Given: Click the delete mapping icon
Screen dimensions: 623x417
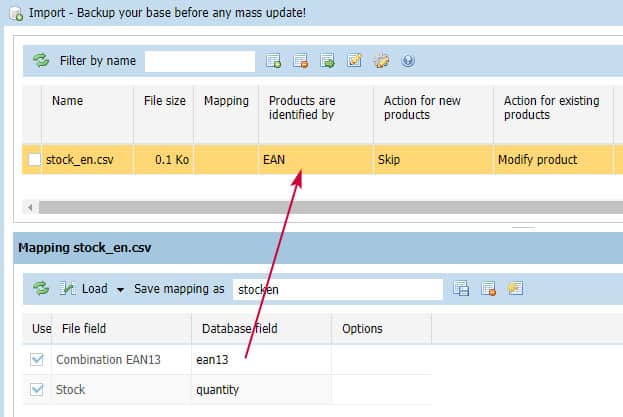Looking at the screenshot, I should (x=488, y=289).
